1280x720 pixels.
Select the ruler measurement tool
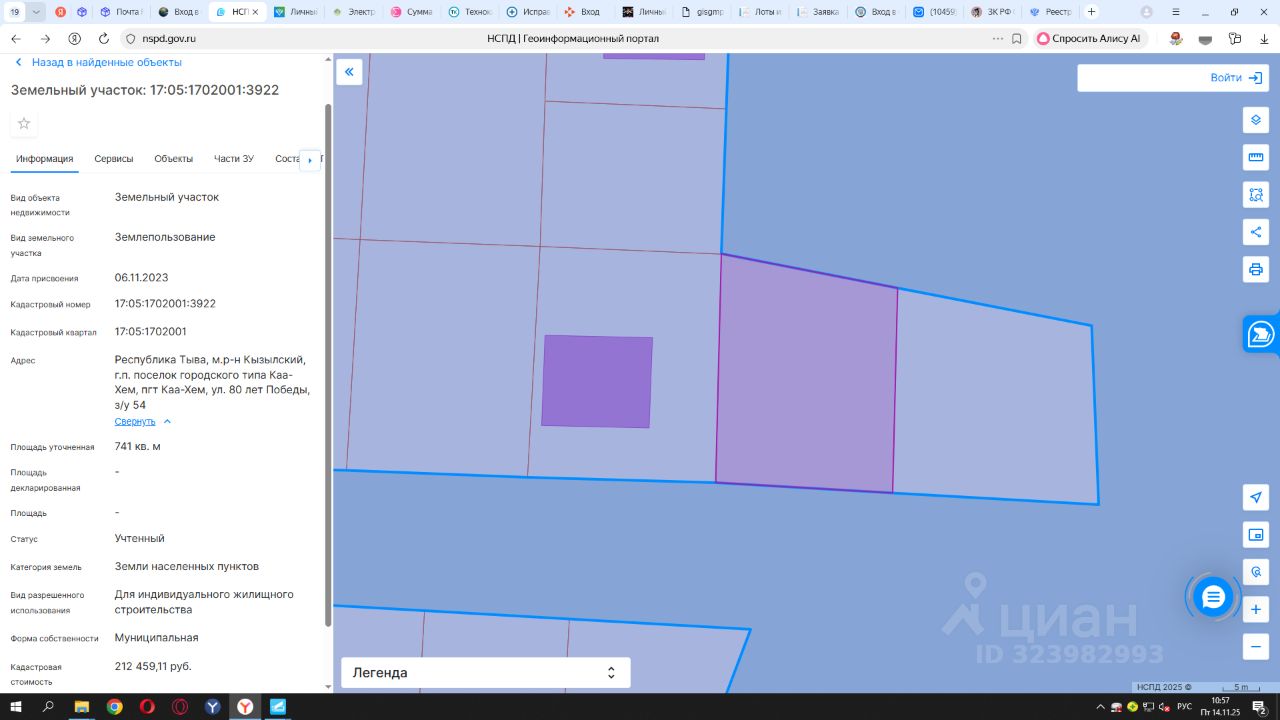point(1256,157)
